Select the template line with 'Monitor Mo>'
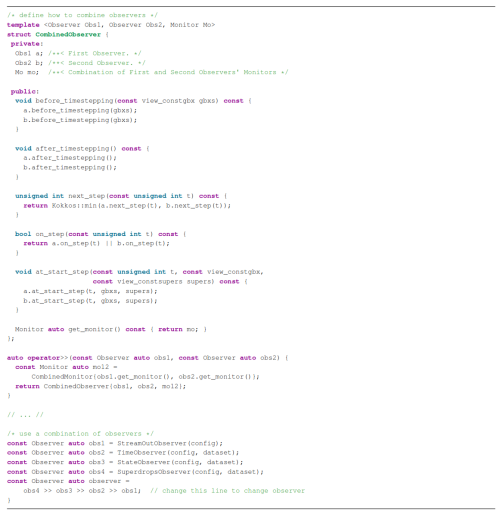 pyautogui.click(x=111, y=25)
